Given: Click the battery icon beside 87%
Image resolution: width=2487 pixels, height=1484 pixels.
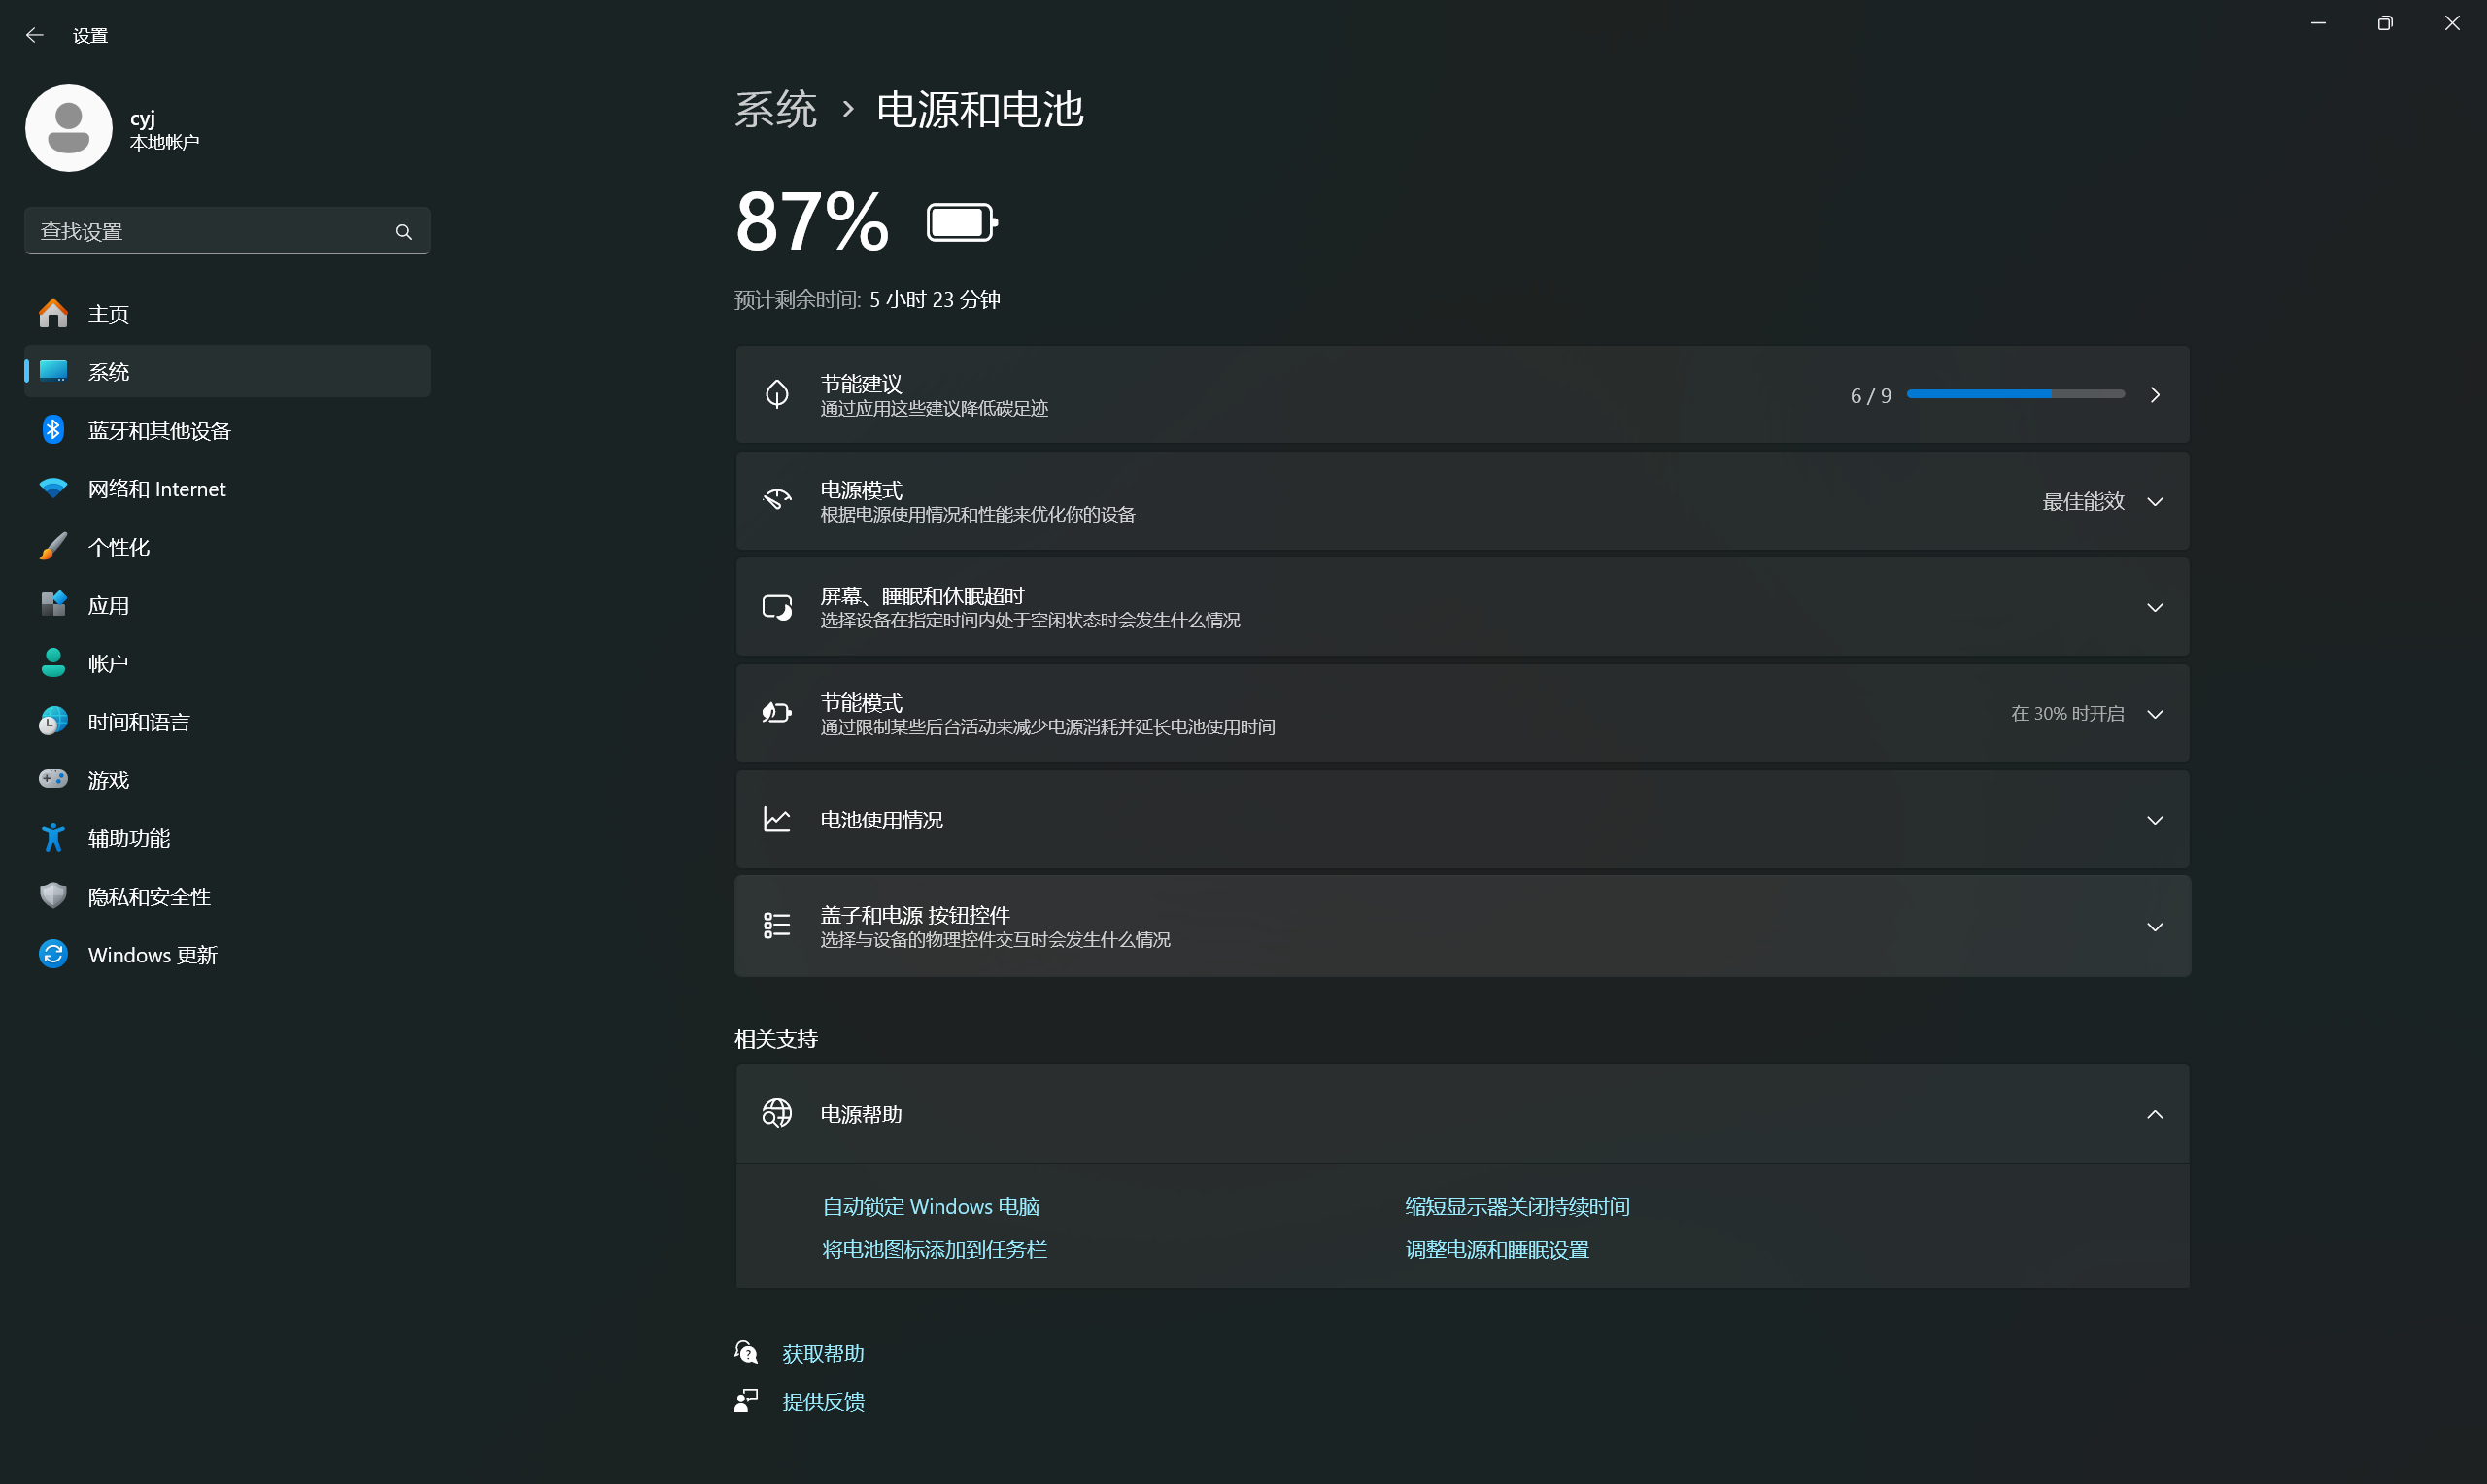Looking at the screenshot, I should pyautogui.click(x=961, y=222).
